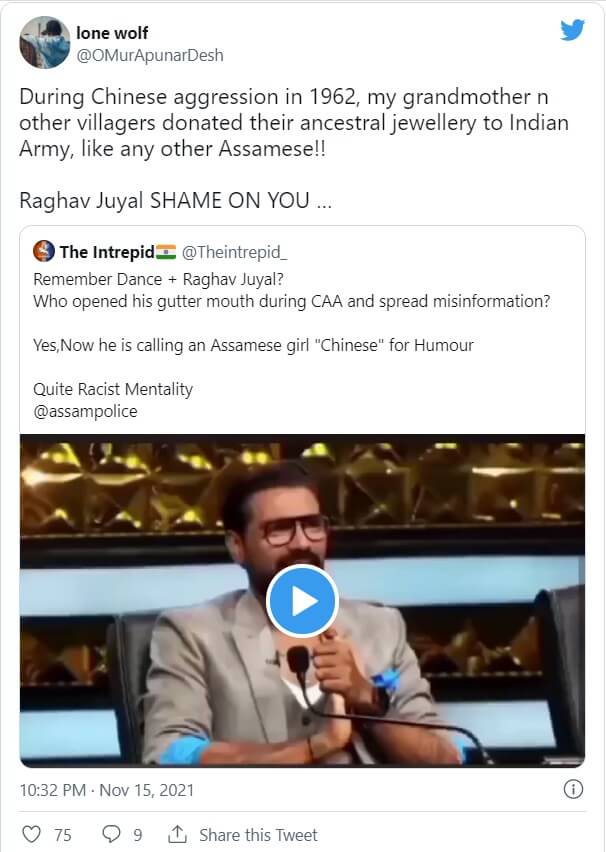Image resolution: width=606 pixels, height=852 pixels.
Task: Click the 75 likes count
Action: [x=62, y=835]
